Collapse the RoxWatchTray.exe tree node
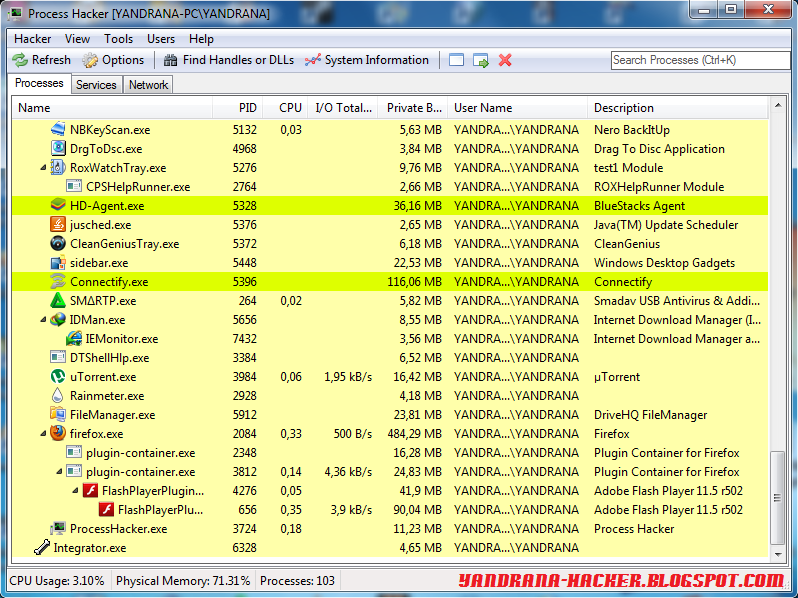798x598 pixels. coord(43,167)
